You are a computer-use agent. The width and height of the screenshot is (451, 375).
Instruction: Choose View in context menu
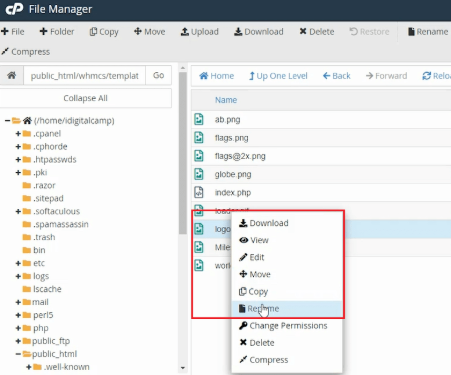click(x=287, y=240)
